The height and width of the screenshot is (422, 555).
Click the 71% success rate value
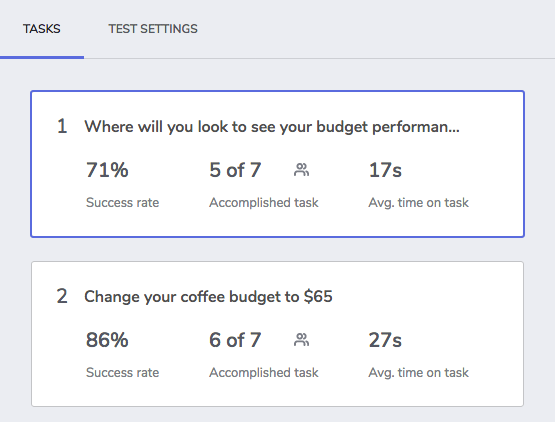pos(107,170)
